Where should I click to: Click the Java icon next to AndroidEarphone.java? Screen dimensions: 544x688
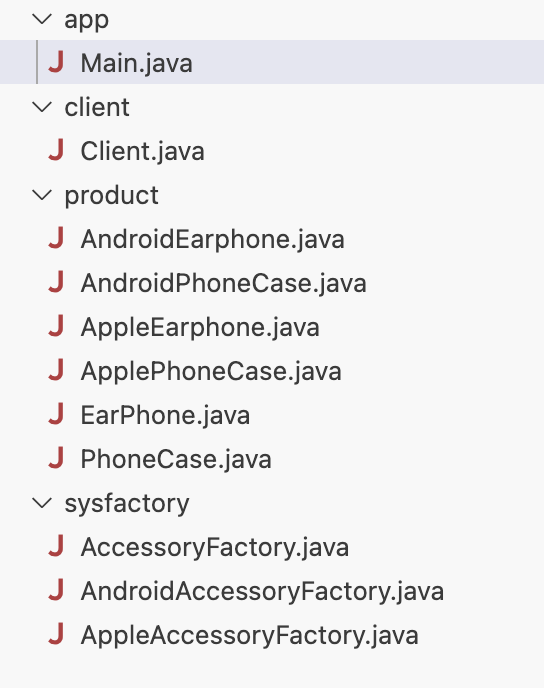coord(57,238)
